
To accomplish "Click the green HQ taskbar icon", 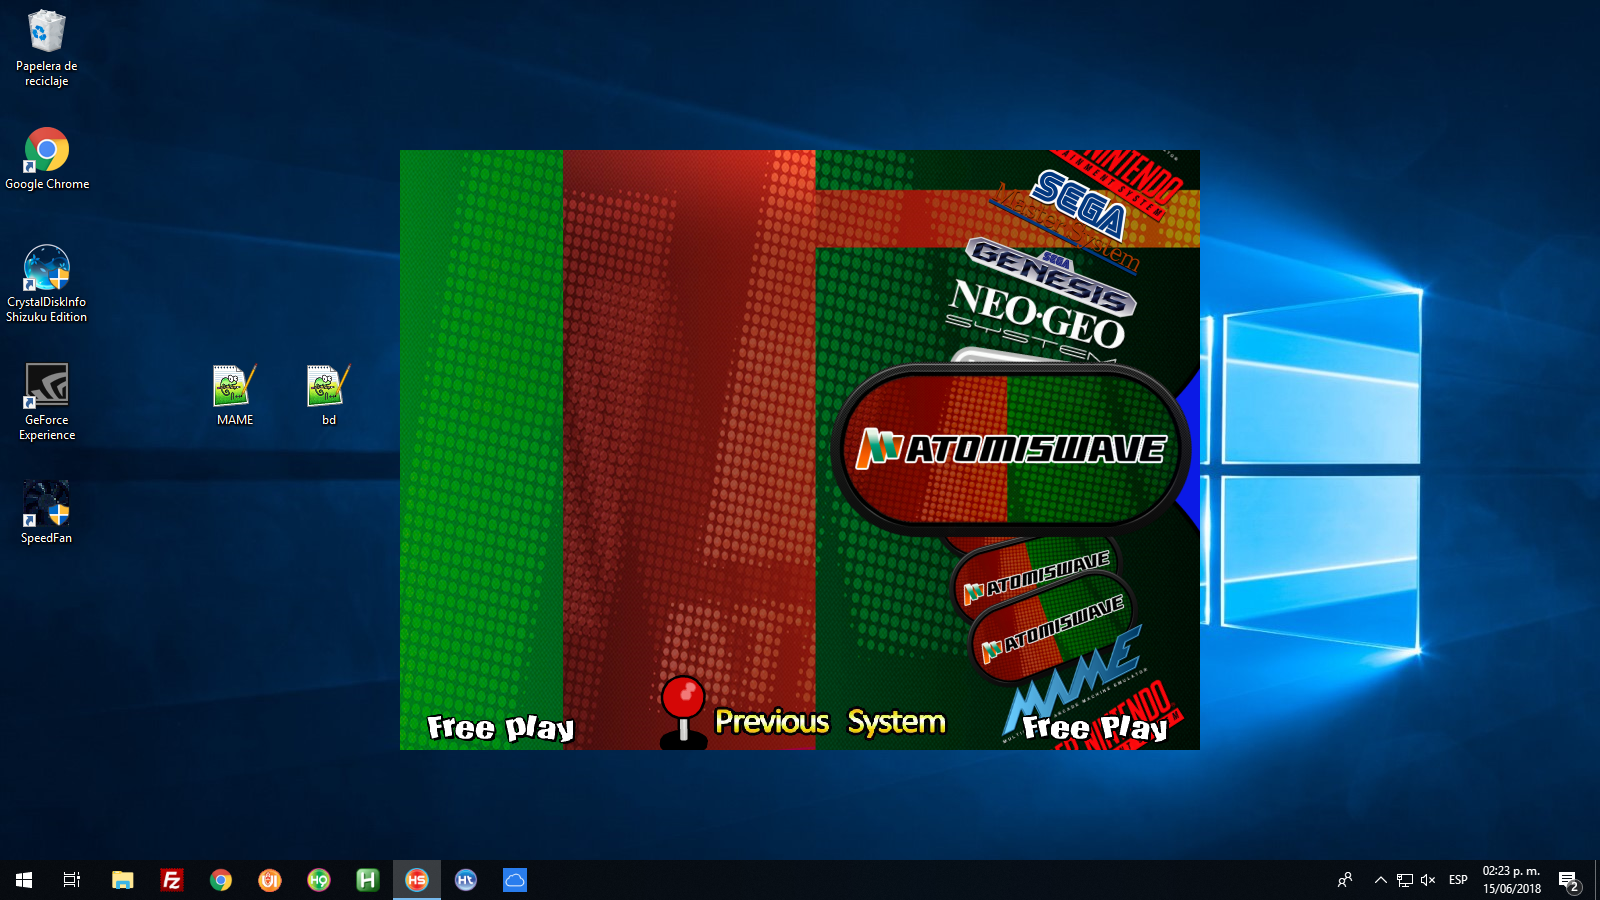I will click(318, 880).
